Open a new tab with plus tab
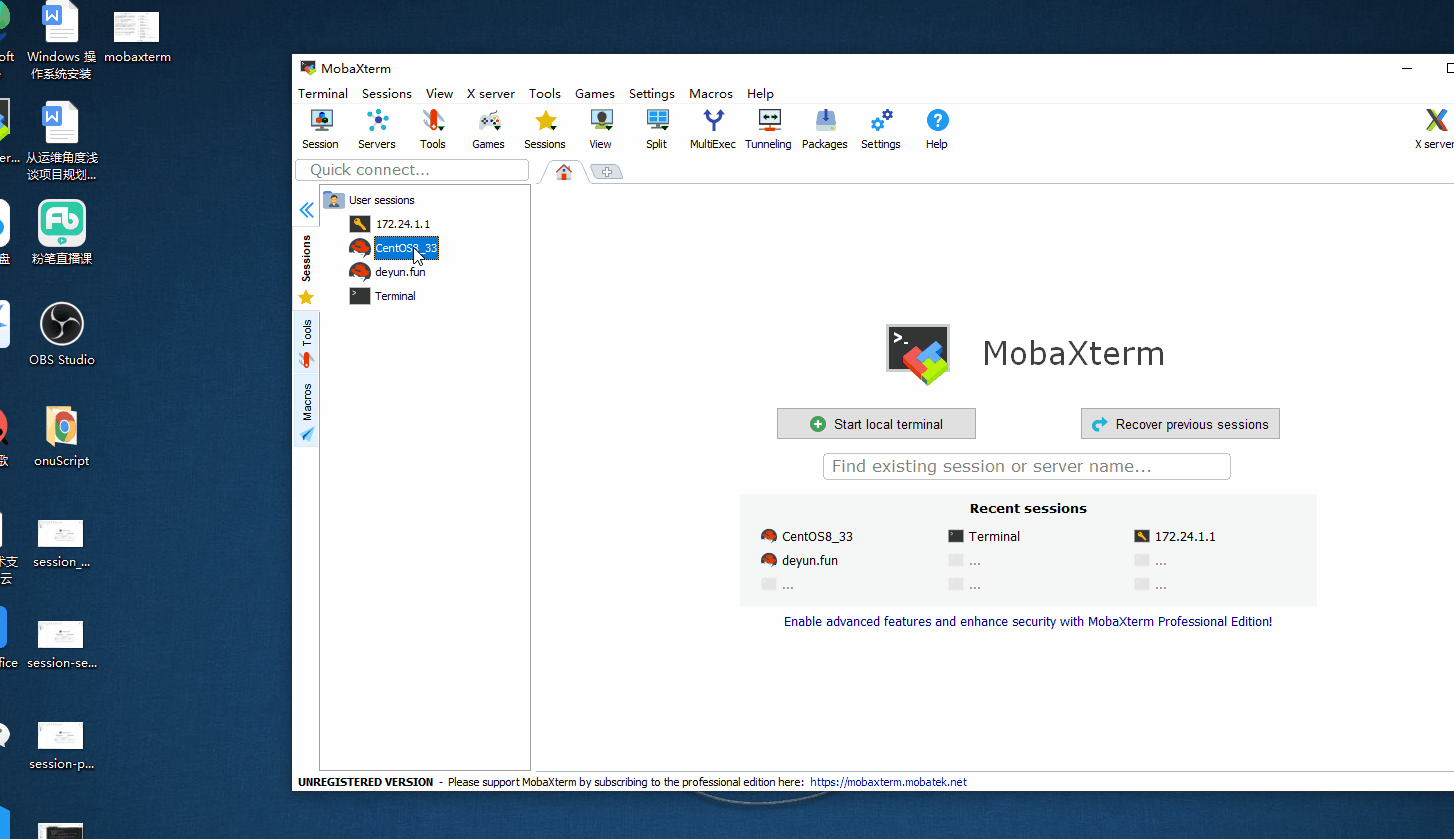Viewport: 1454px width, 839px height. 607,172
